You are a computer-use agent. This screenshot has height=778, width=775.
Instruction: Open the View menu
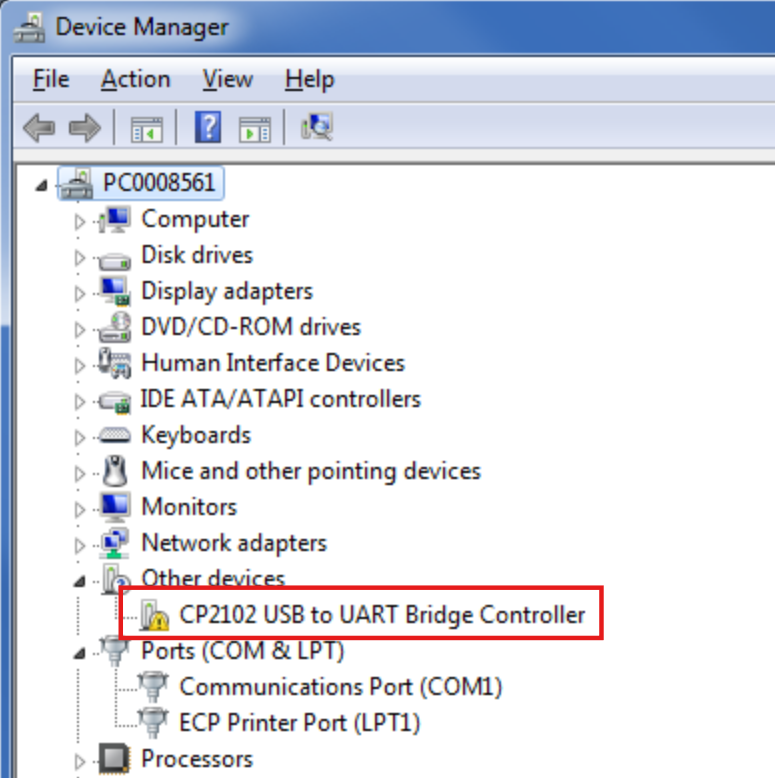point(228,79)
